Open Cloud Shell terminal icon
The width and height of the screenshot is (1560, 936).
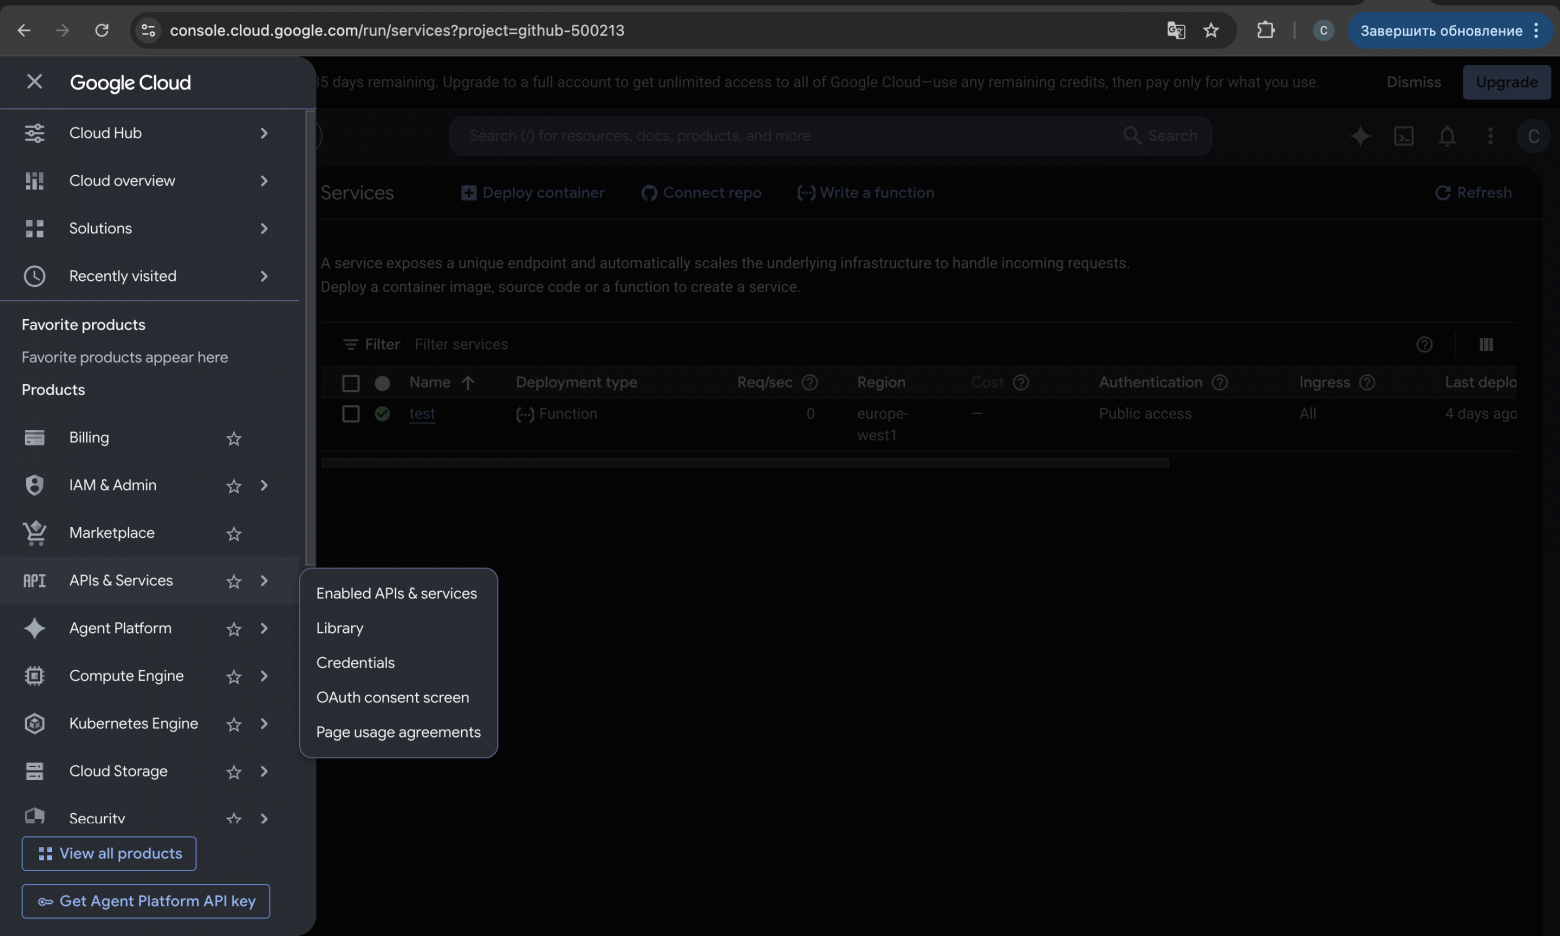tap(1404, 136)
